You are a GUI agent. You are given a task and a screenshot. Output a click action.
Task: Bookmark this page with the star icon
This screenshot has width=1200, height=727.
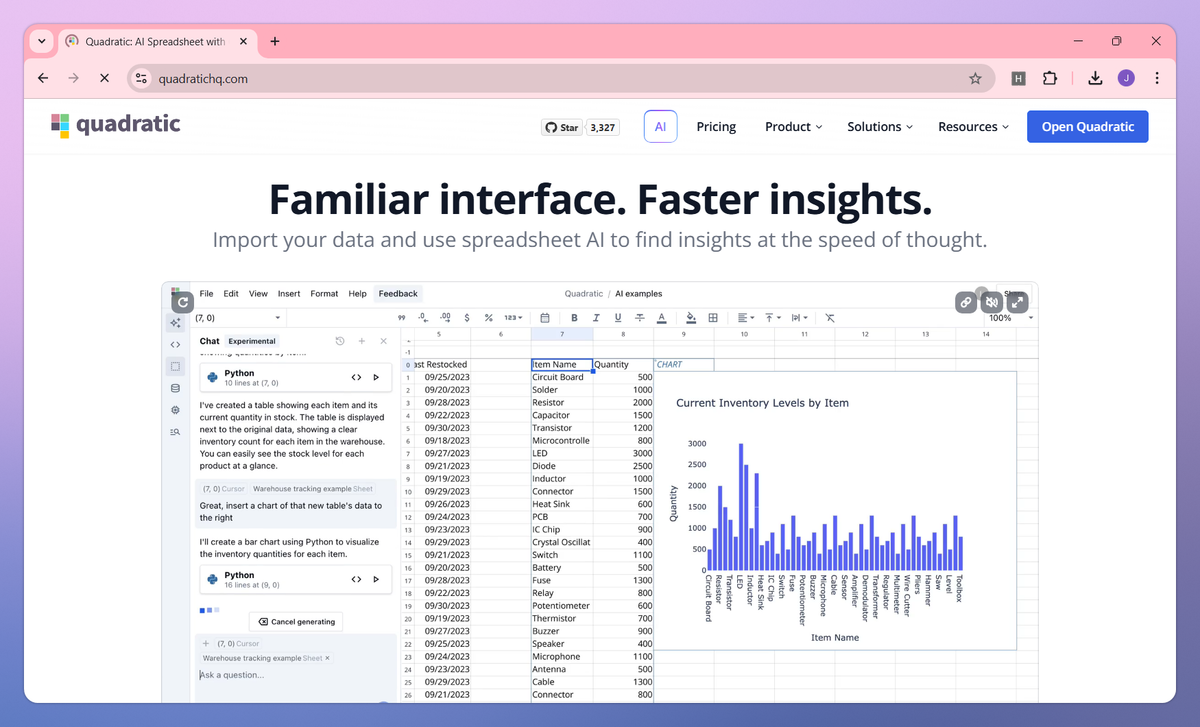tap(975, 78)
